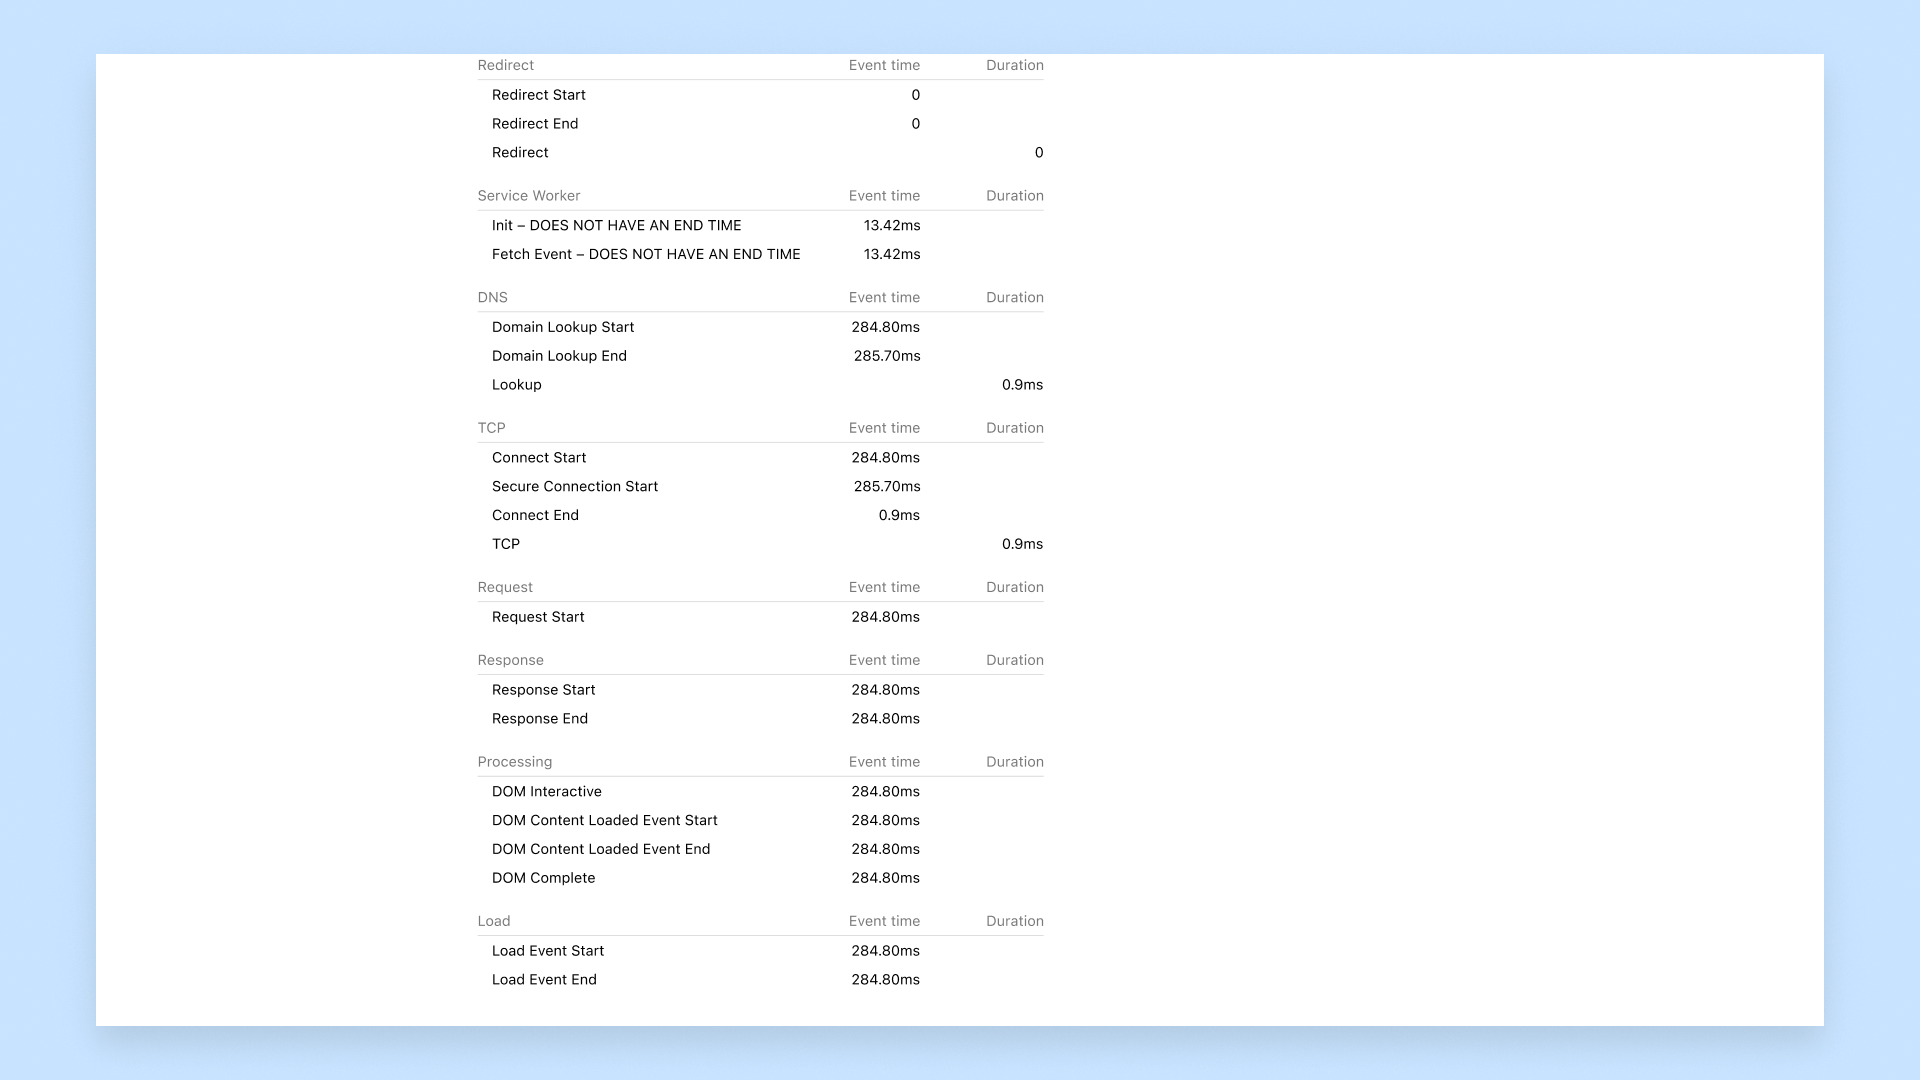Click the Redirect Start row label
Image resolution: width=1920 pixels, height=1080 pixels.
coord(538,95)
